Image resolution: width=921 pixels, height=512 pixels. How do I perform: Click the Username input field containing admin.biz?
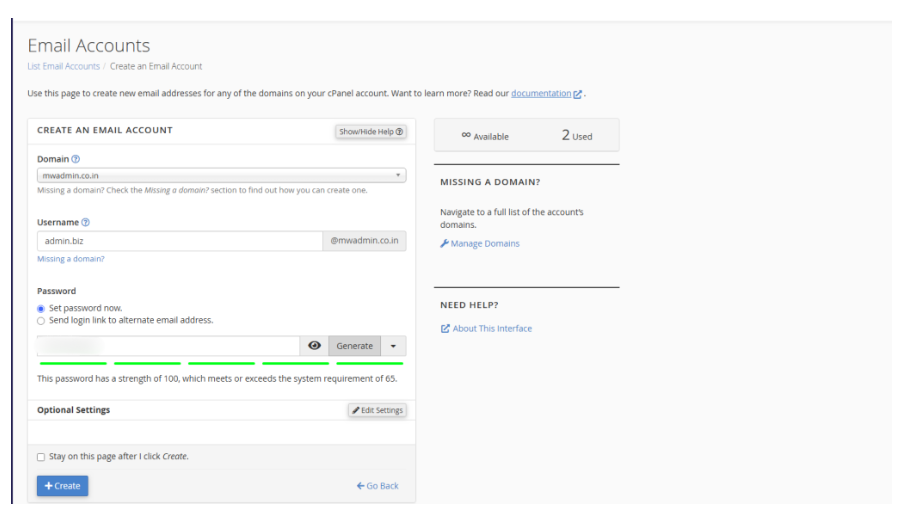tap(178, 241)
